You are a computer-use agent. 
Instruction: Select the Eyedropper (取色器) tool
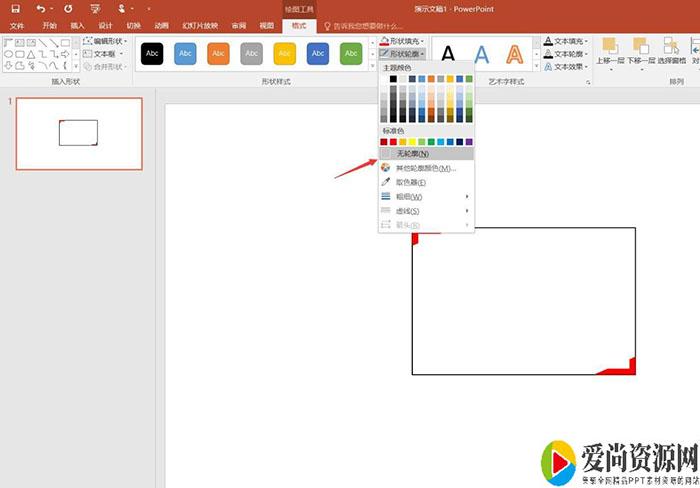tap(411, 182)
